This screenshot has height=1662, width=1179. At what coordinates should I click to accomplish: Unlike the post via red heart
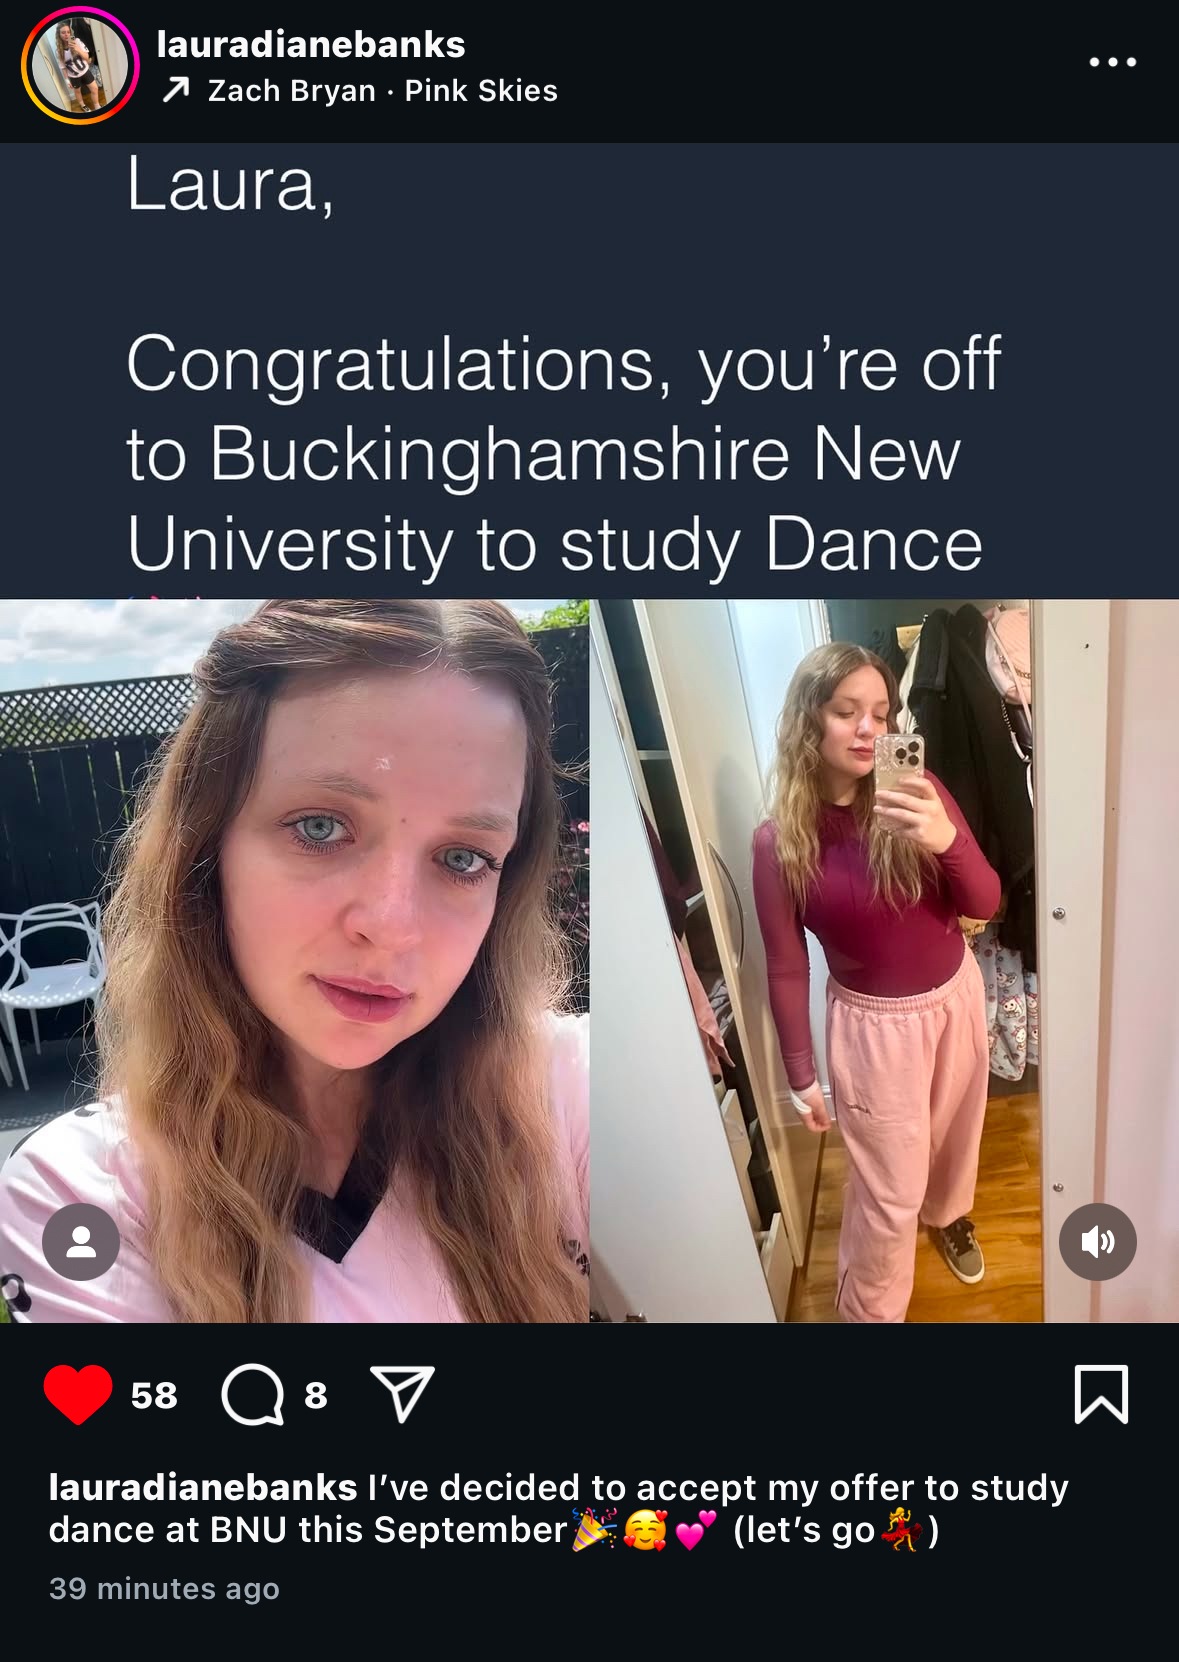click(78, 1394)
